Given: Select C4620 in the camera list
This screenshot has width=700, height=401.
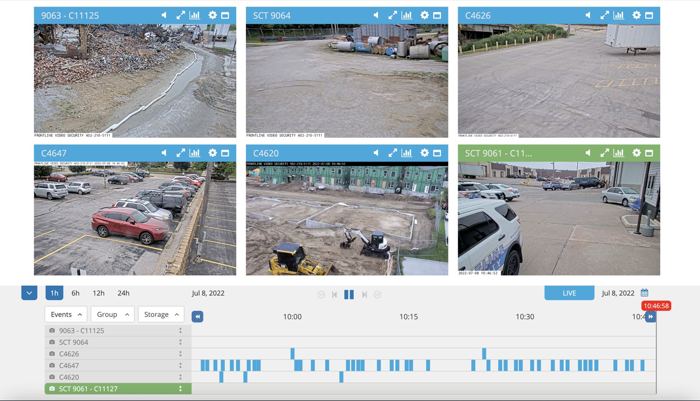Looking at the screenshot, I should 118,377.
